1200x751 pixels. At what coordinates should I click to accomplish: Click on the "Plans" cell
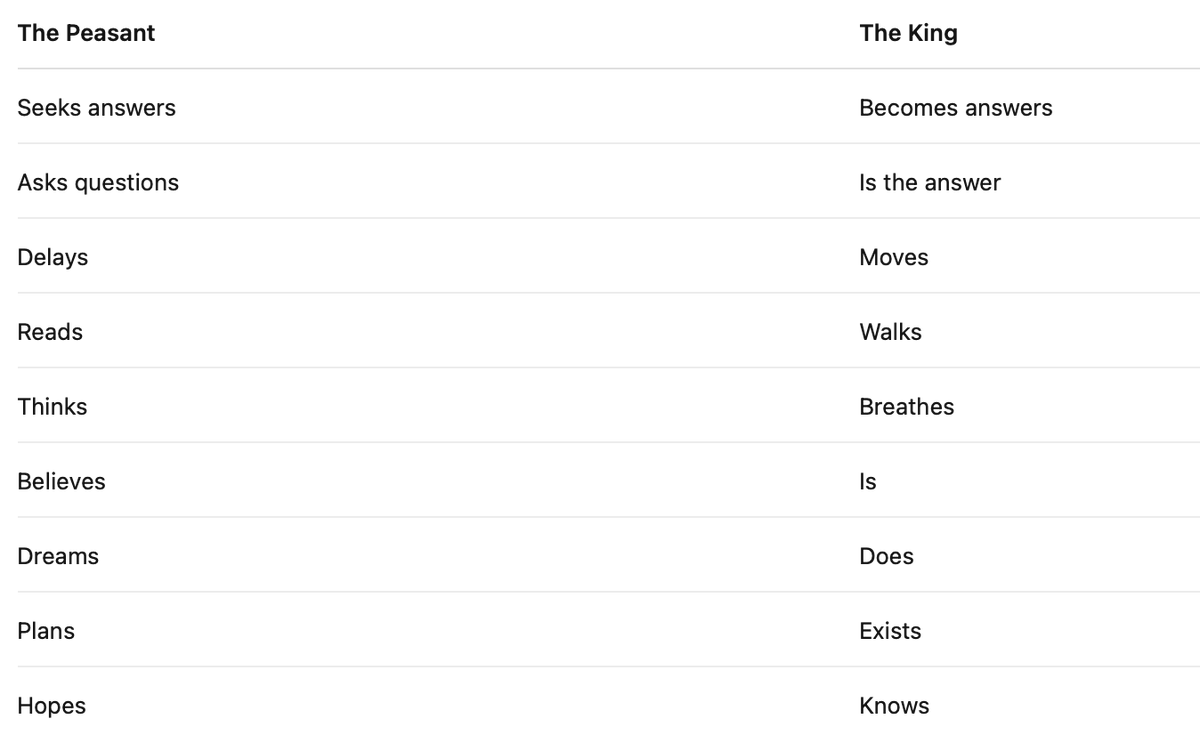46,631
